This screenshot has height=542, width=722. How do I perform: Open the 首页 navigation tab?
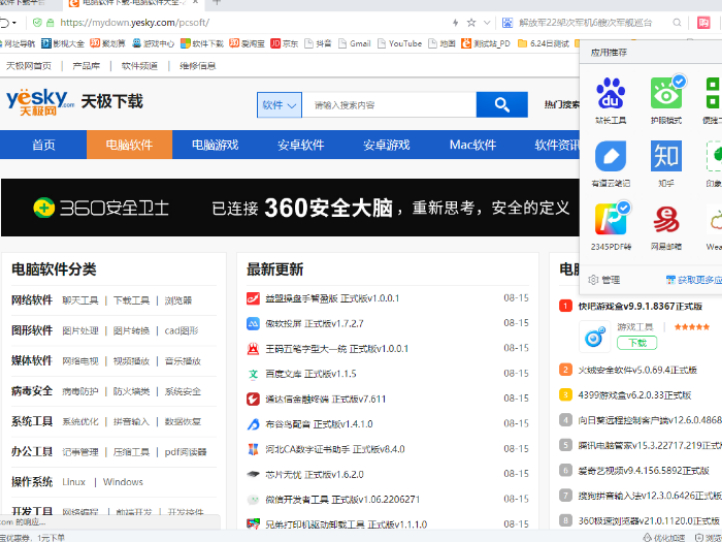(x=43, y=145)
